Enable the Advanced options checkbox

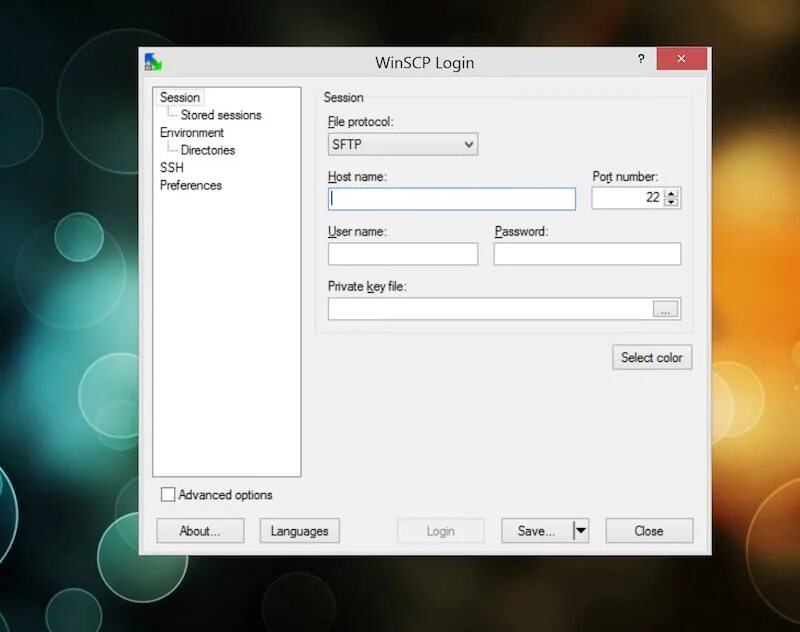[x=168, y=494]
